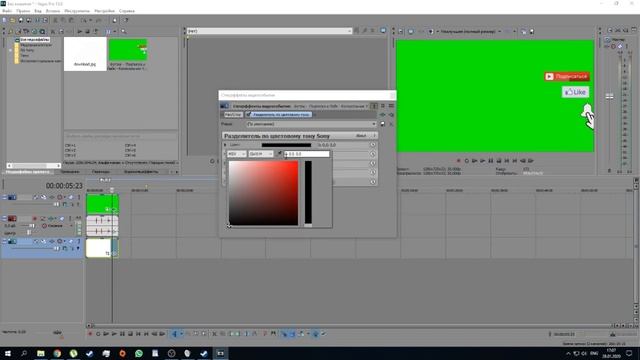The height and width of the screenshot is (360, 640).
Task: Click the audio event waveform on track 2
Action: 102,226
